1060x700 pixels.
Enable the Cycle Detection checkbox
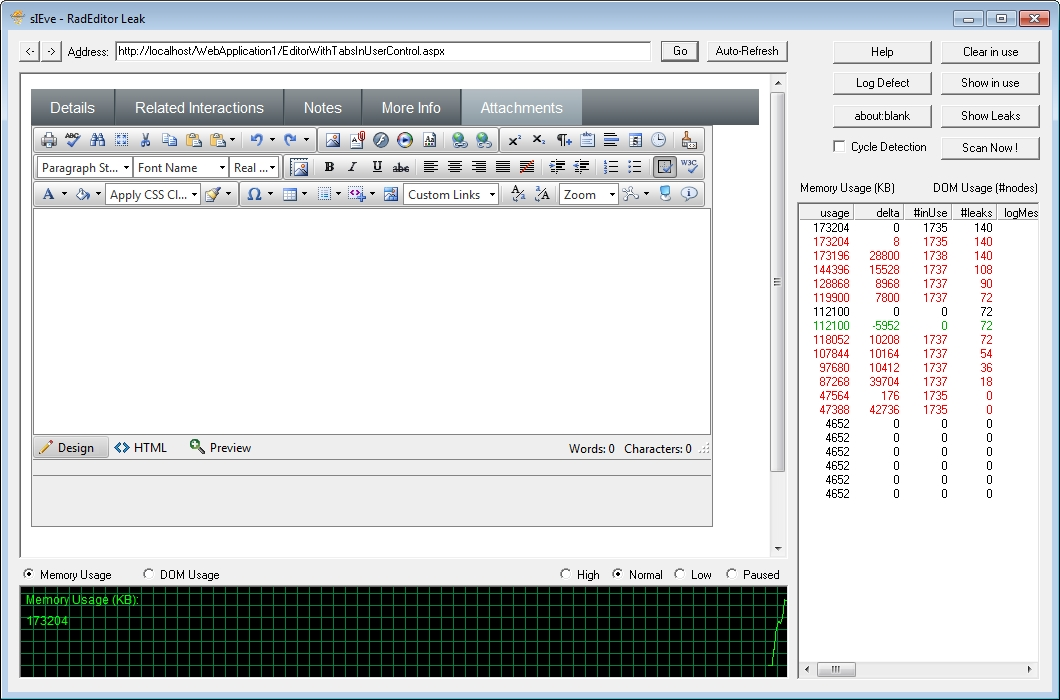[x=840, y=147]
